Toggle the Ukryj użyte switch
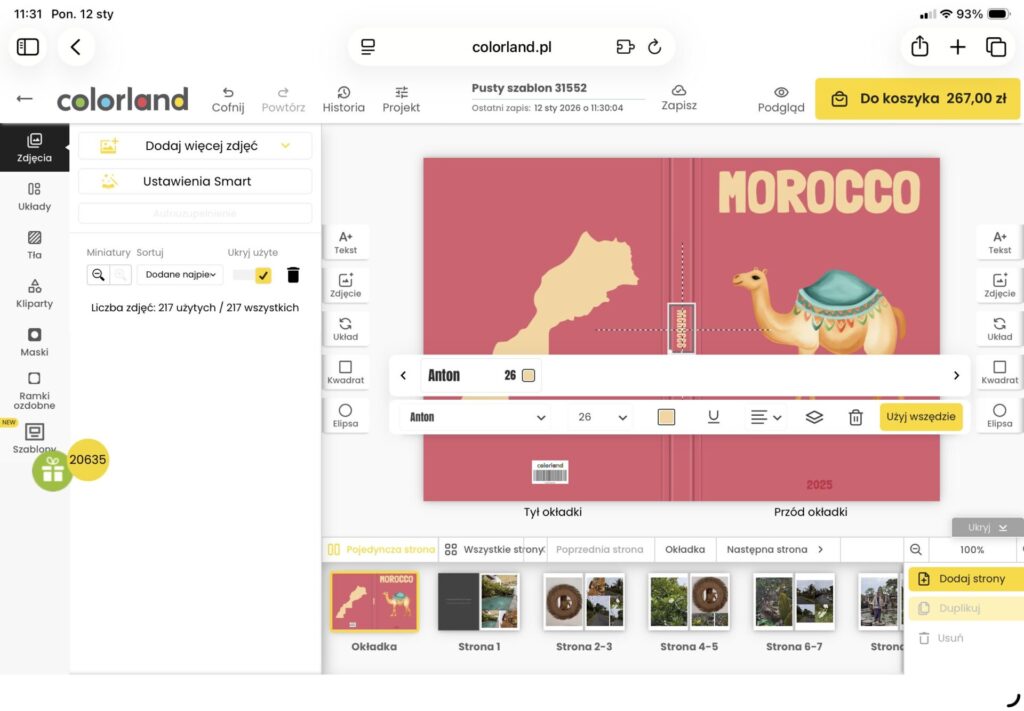Screen dimensions: 1024x711 click(x=252, y=275)
